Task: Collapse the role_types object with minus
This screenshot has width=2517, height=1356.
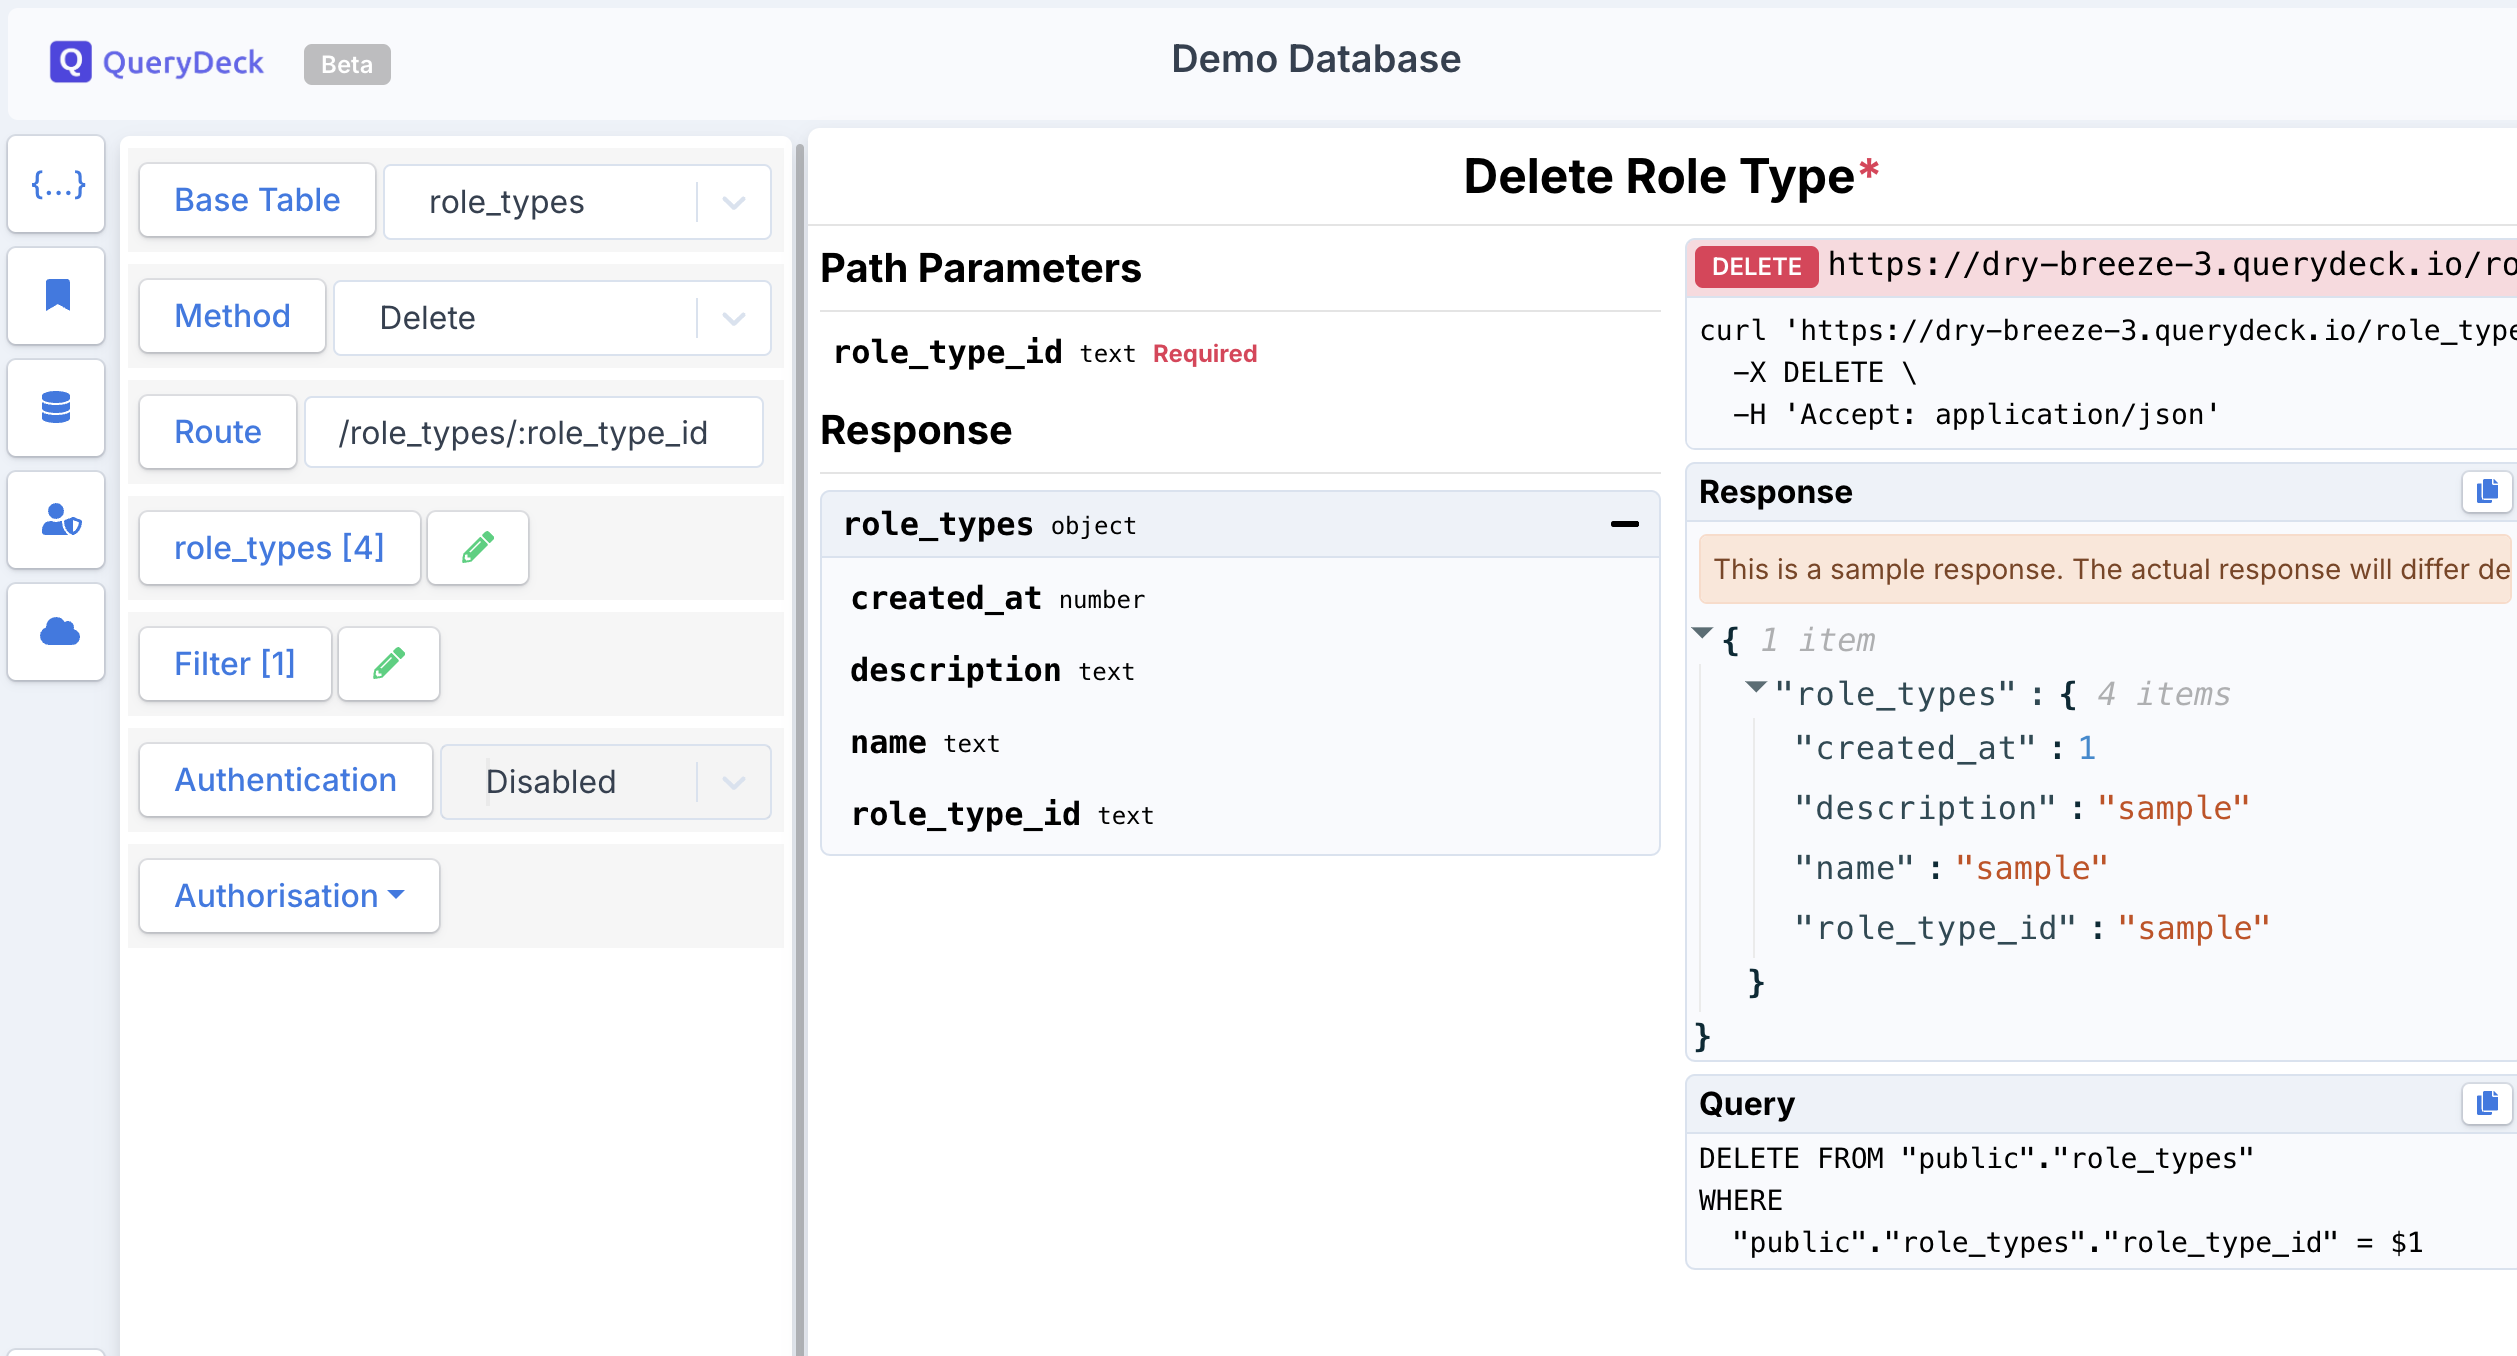Action: pos(1624,524)
